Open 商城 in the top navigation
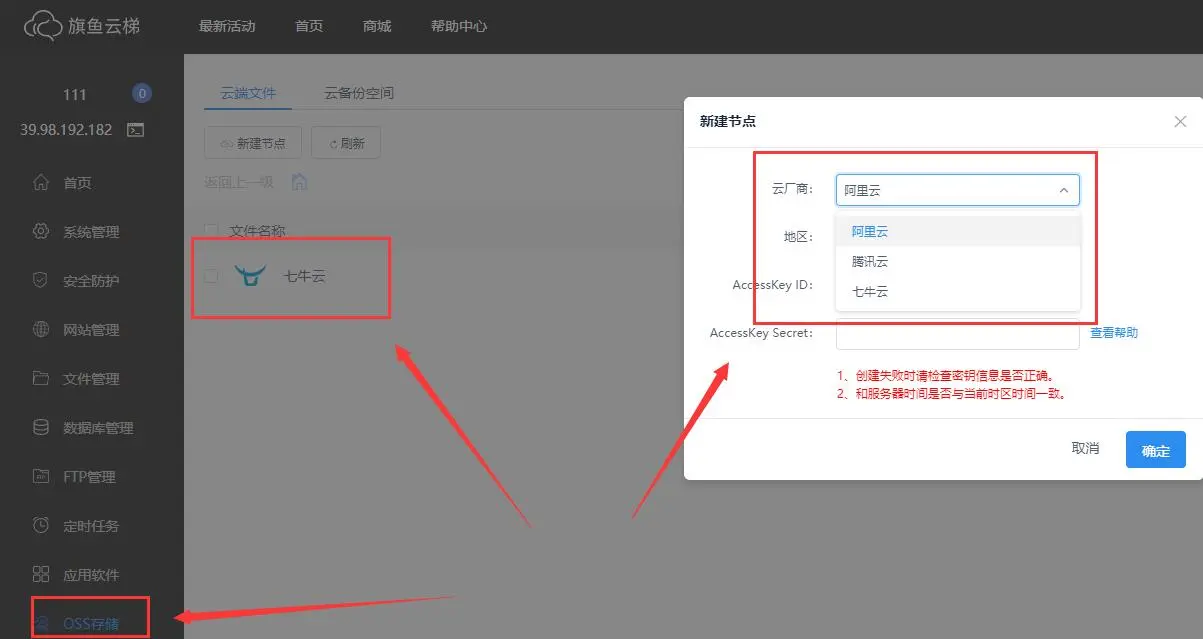 point(377,26)
